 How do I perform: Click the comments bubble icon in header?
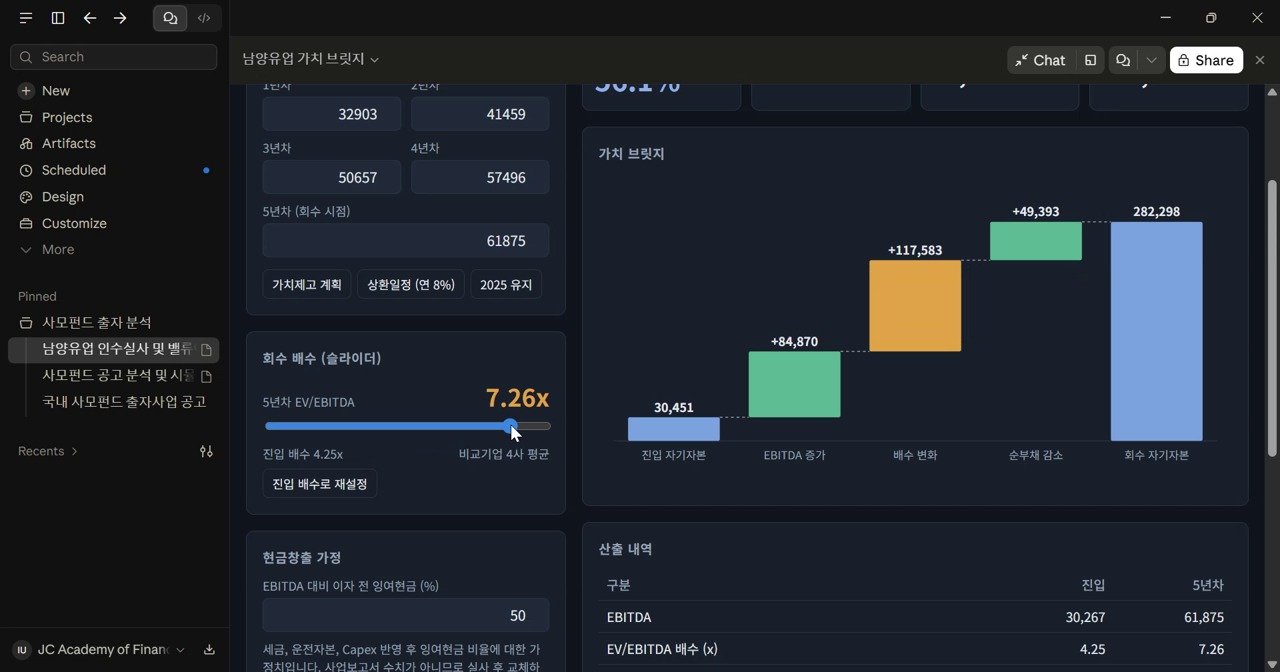click(1123, 60)
